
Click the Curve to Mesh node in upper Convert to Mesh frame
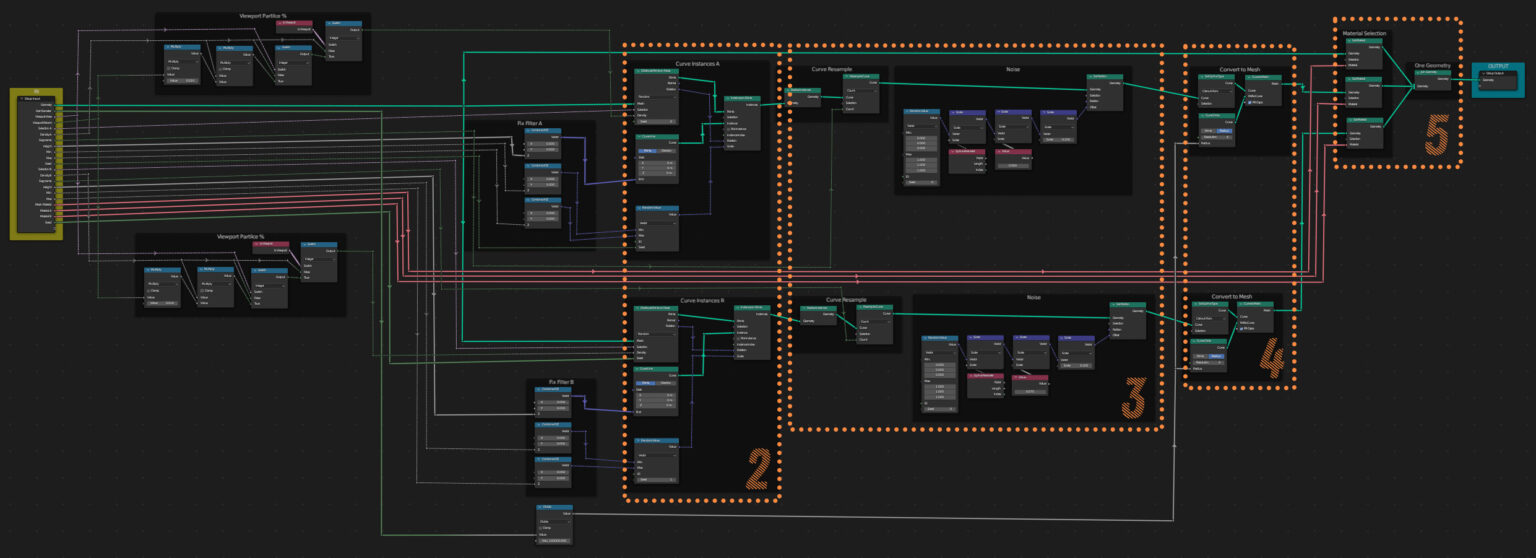[x=1262, y=76]
